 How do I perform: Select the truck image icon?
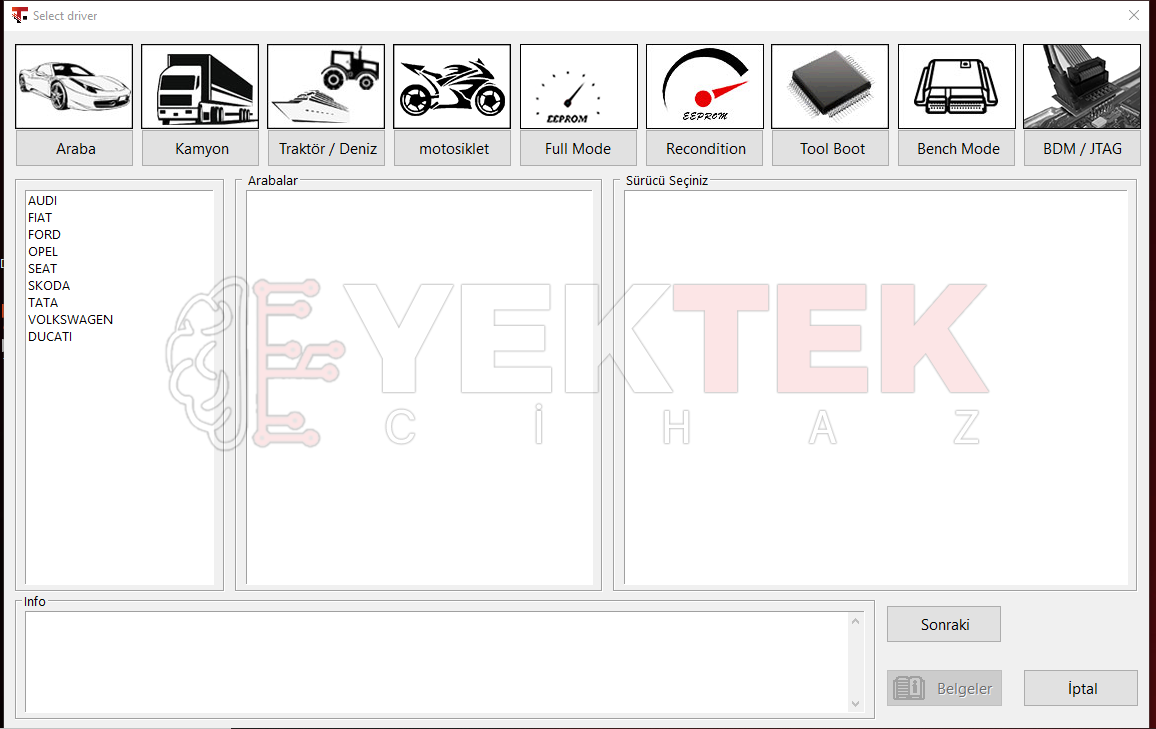pyautogui.click(x=200, y=86)
